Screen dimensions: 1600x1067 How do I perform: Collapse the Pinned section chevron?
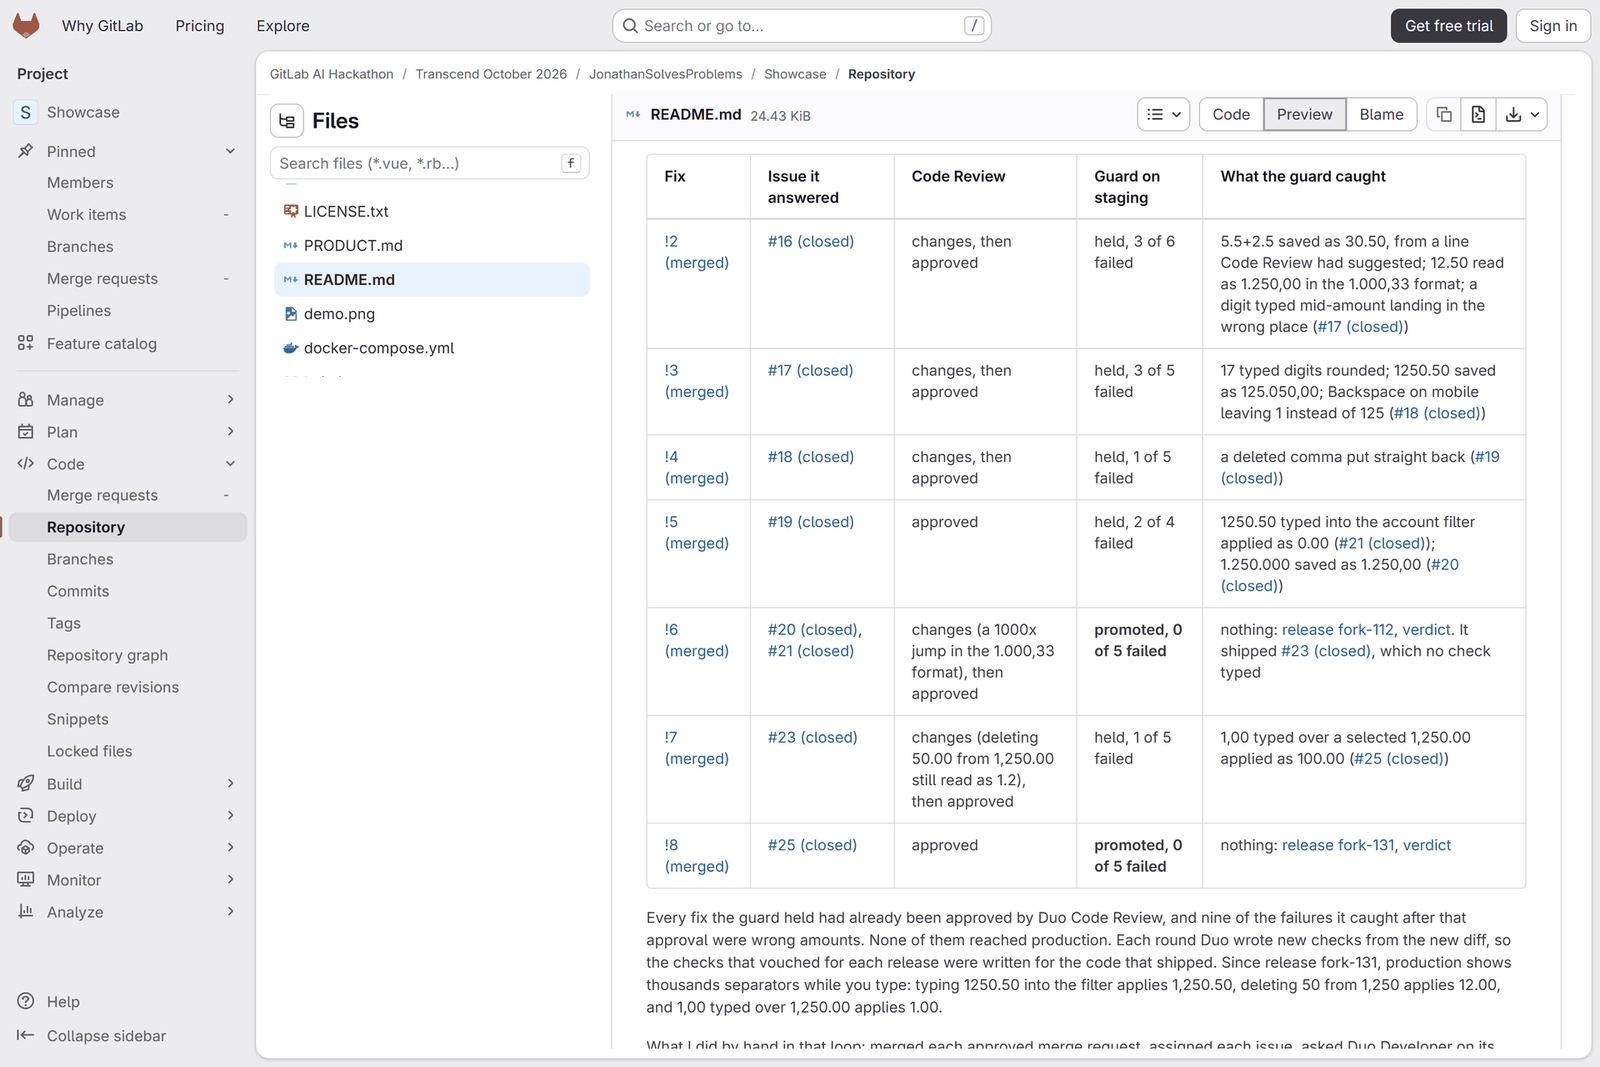pyautogui.click(x=230, y=151)
